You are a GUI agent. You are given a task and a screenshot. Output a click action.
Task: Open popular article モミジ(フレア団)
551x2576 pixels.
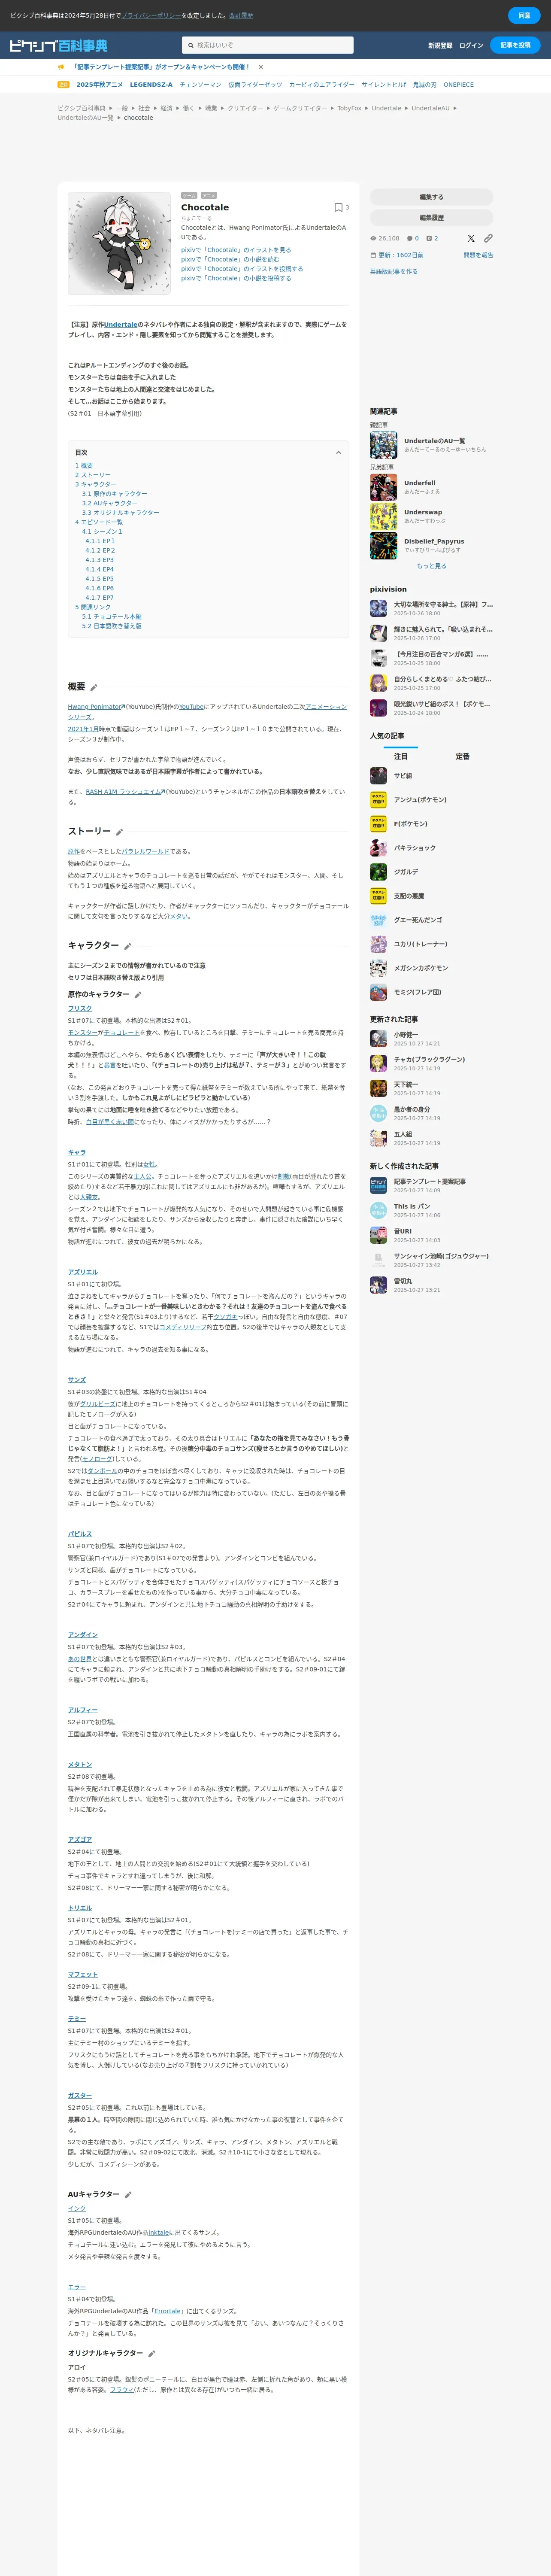[x=417, y=992]
